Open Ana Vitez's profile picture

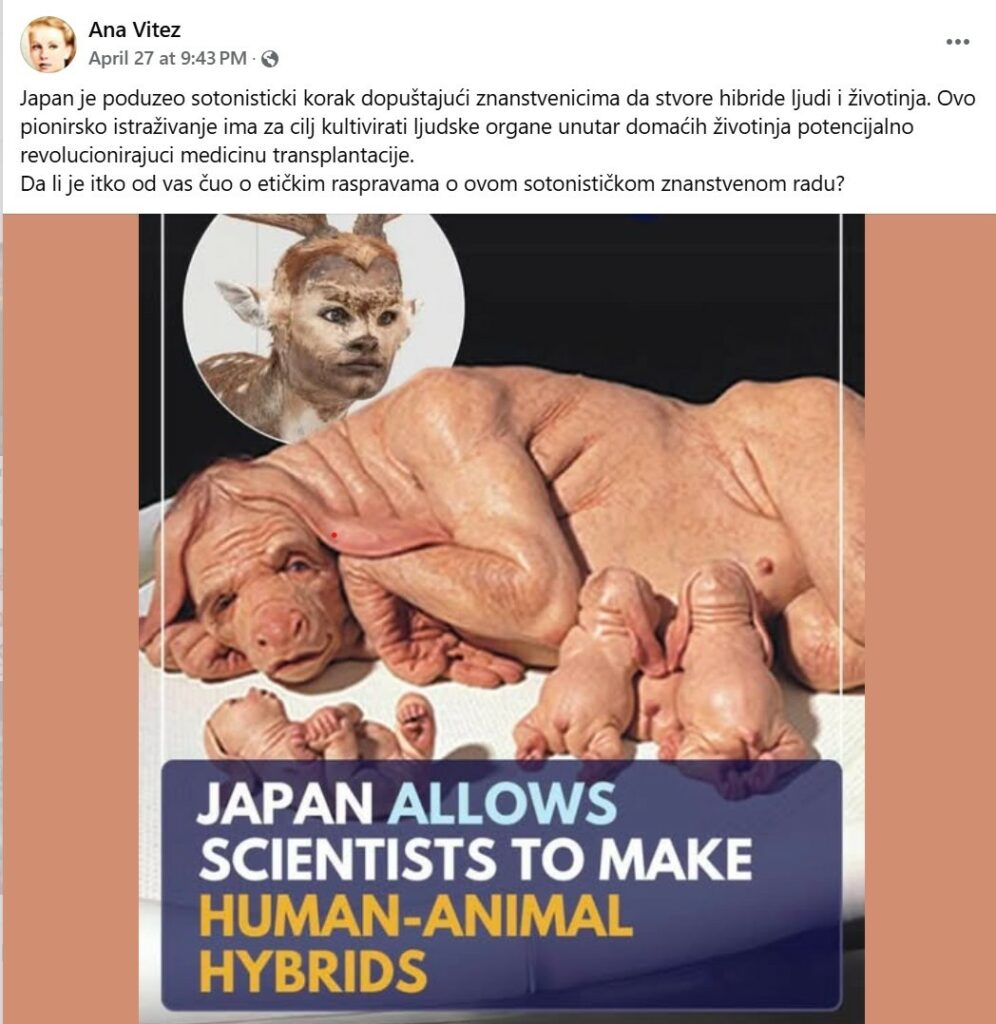click(48, 44)
